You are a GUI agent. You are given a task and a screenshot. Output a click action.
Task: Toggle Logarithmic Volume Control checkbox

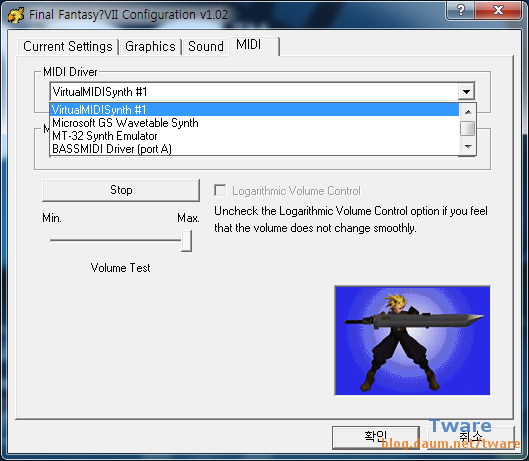point(220,190)
